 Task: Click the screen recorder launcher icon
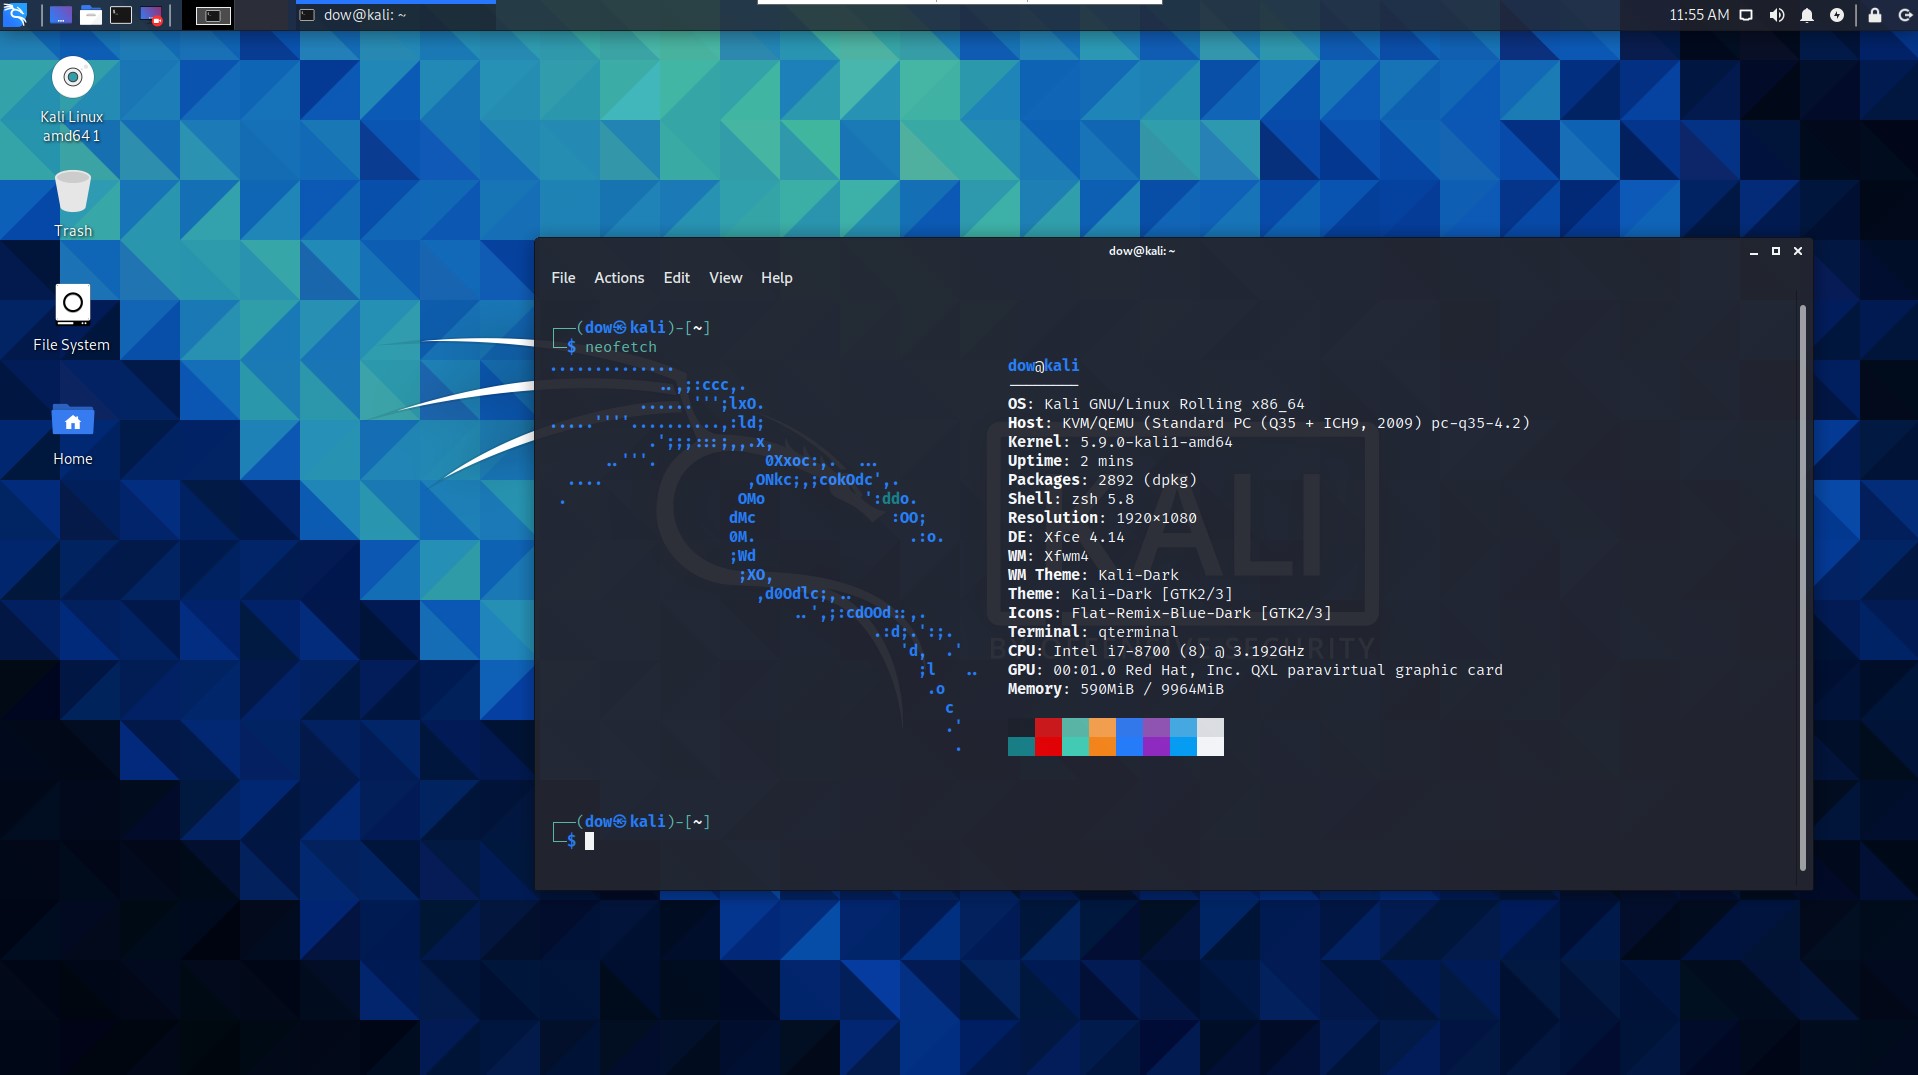point(151,15)
